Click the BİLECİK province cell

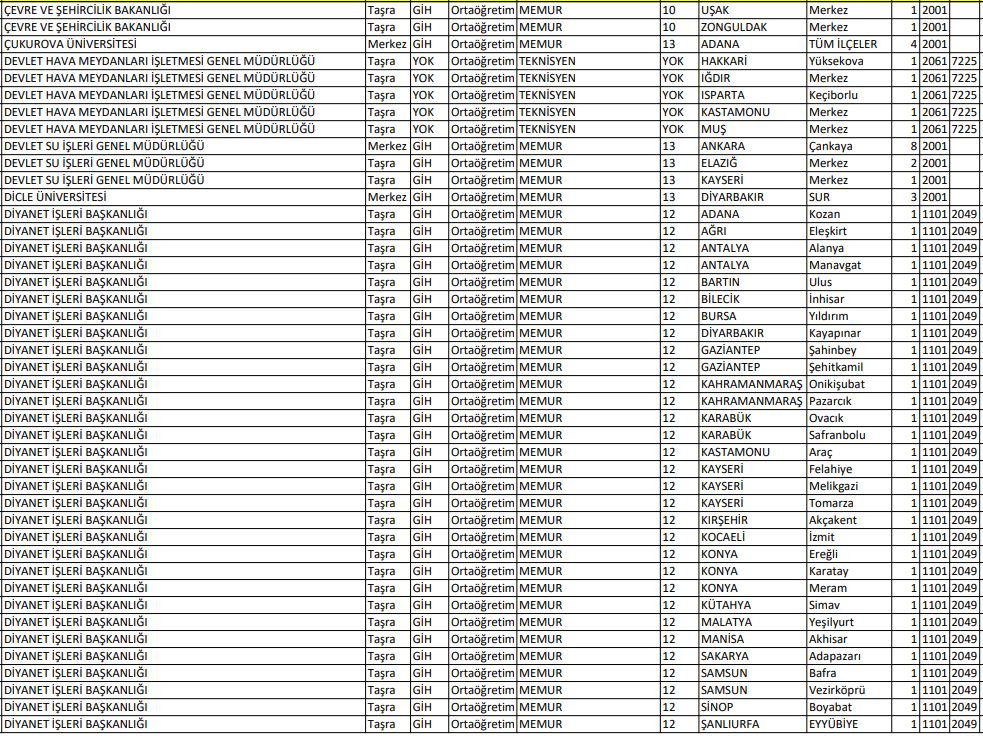click(x=752, y=299)
